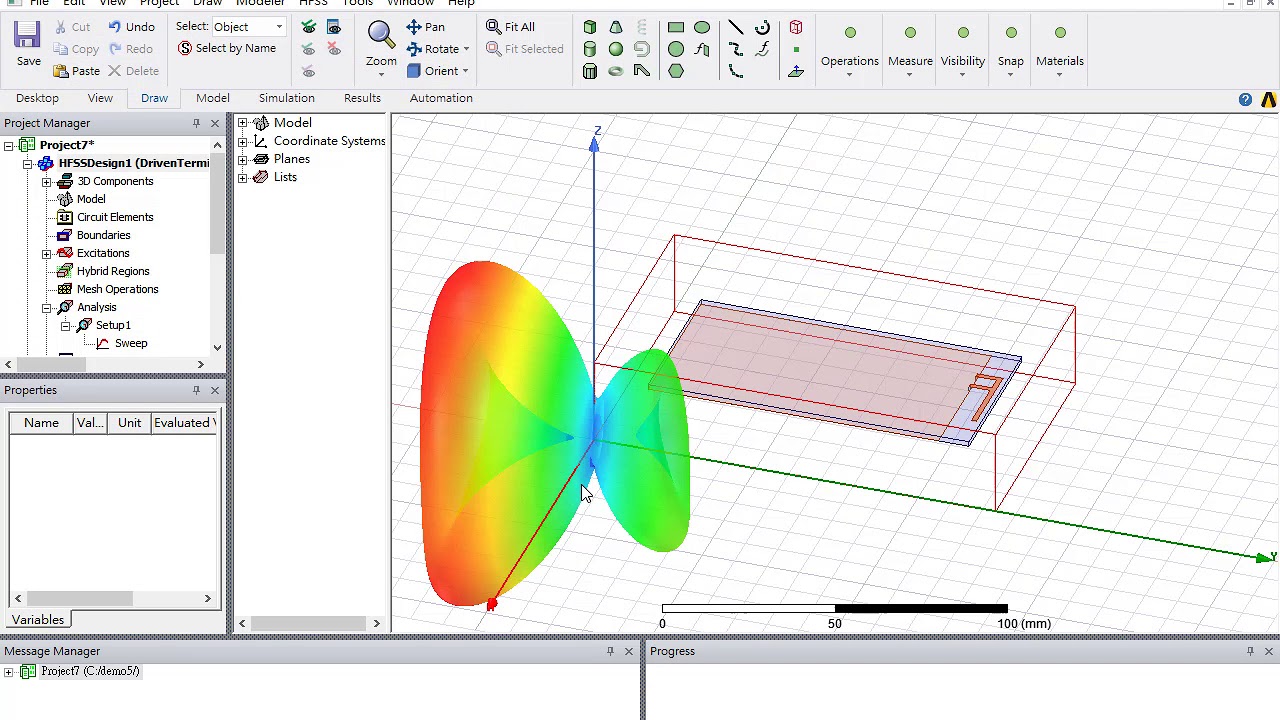
Task: Click Fit All
Action: (x=511, y=27)
